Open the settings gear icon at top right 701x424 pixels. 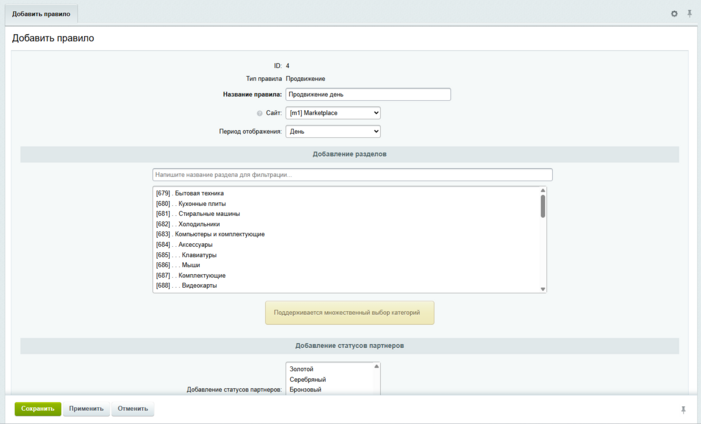[674, 14]
